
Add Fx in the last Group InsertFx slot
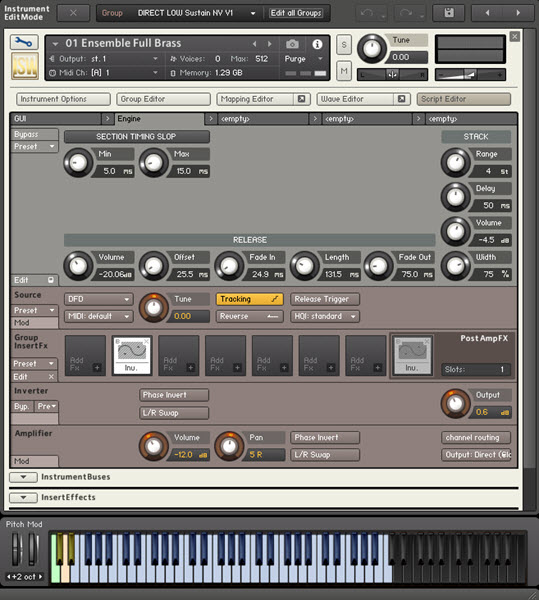365,355
